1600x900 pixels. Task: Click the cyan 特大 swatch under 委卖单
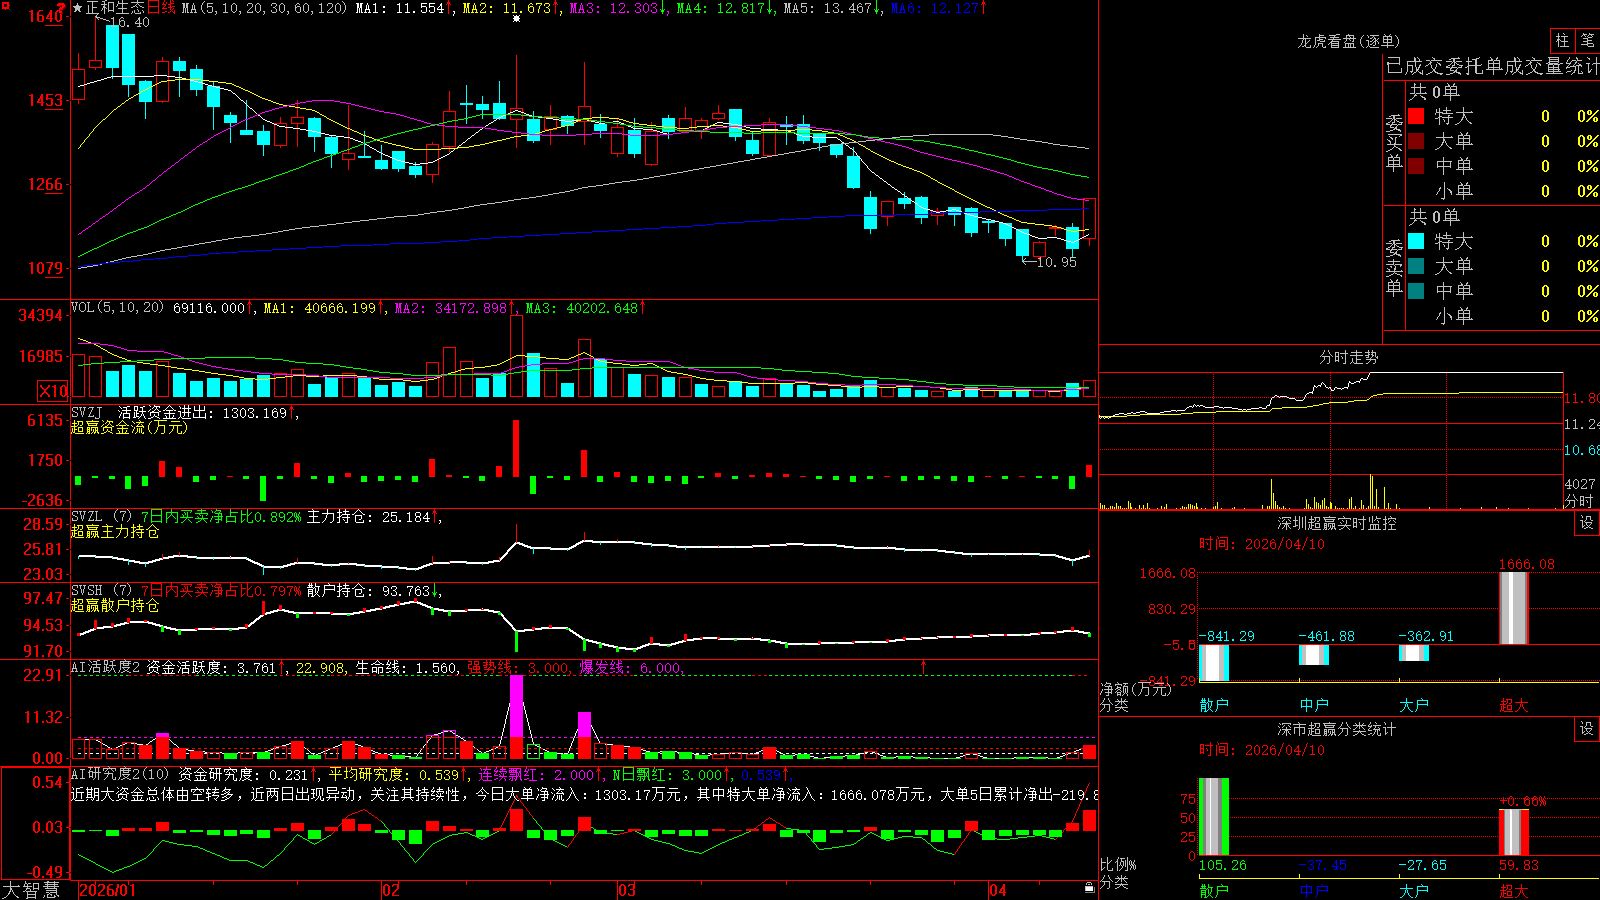click(x=1416, y=241)
